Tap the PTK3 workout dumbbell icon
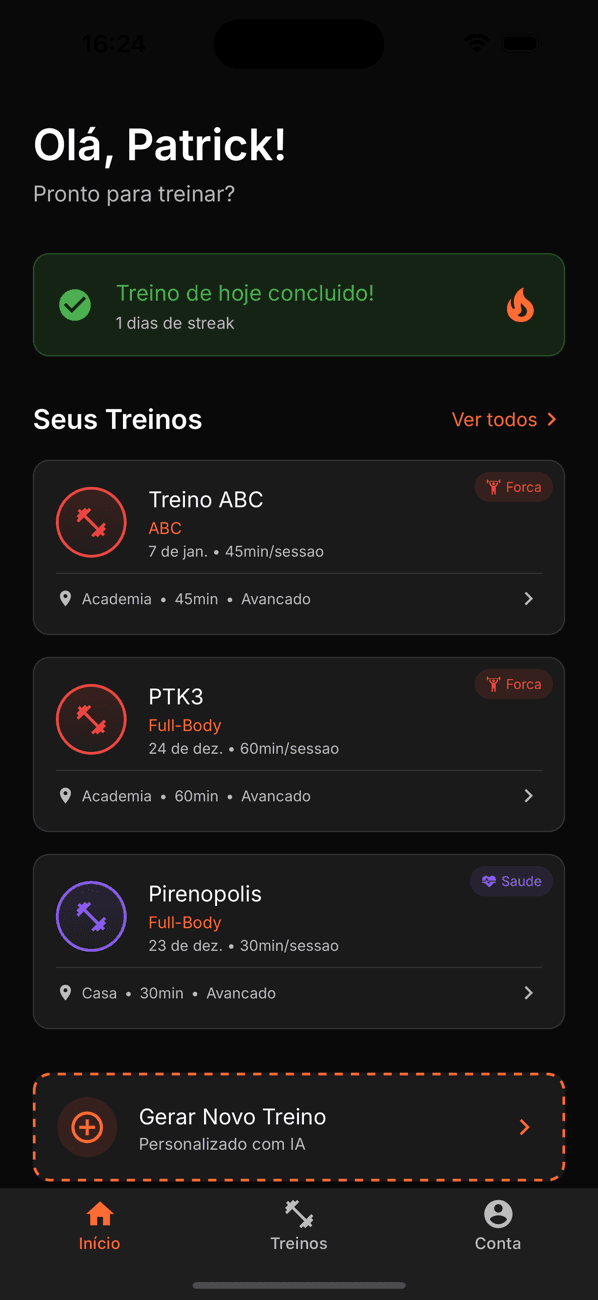The image size is (598, 1300). 91,718
